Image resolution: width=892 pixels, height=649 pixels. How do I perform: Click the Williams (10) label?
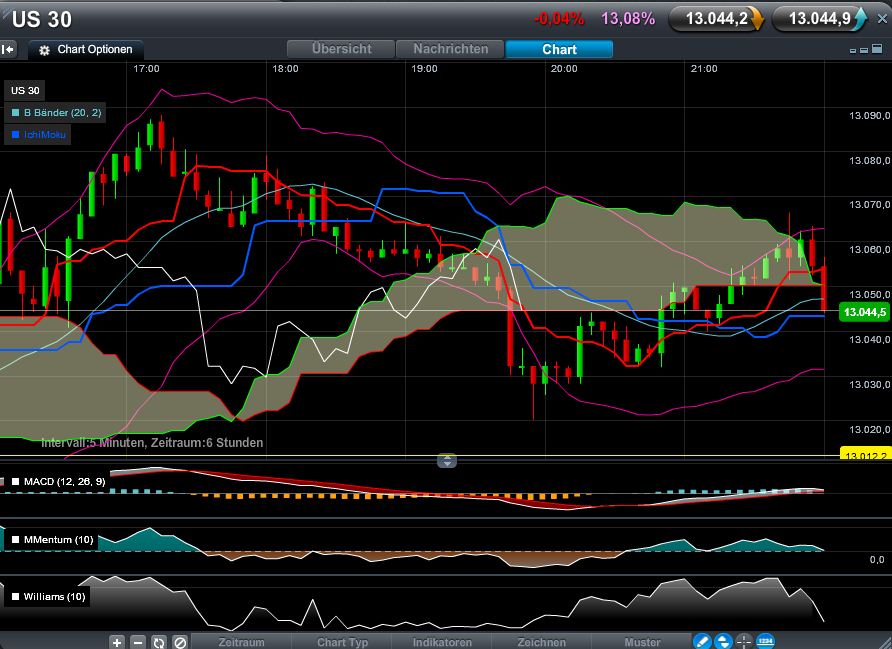55,597
